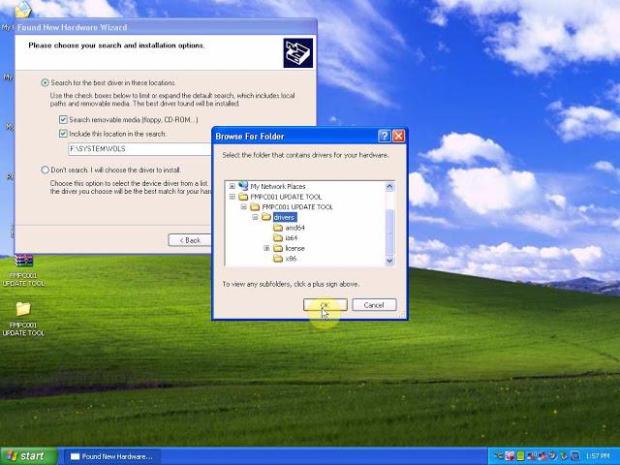Toggle 'Include this location in the search' checkbox
The height and width of the screenshot is (465, 620).
click(x=63, y=134)
